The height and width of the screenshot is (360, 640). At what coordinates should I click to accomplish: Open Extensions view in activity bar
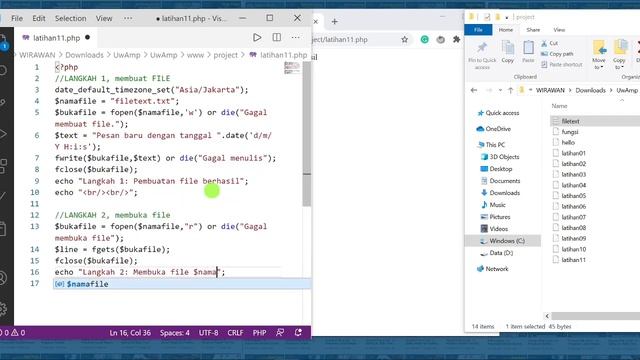3,166
